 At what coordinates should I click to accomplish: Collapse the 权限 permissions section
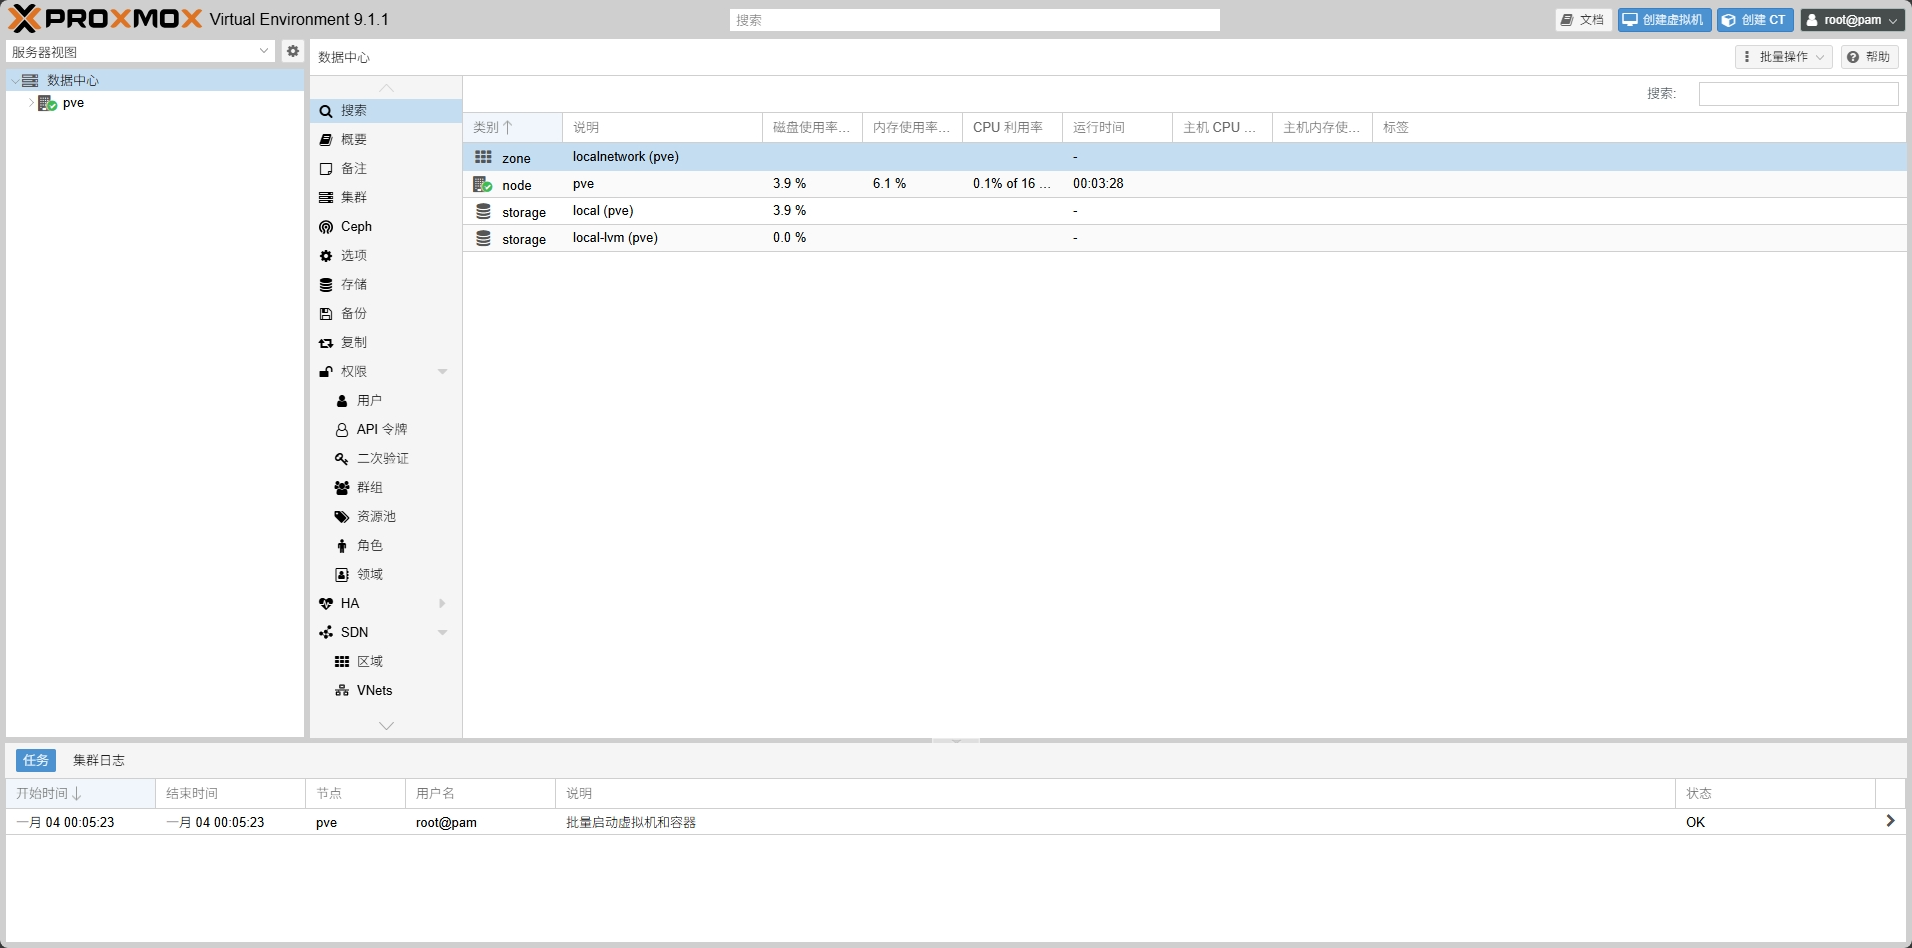[x=442, y=372]
